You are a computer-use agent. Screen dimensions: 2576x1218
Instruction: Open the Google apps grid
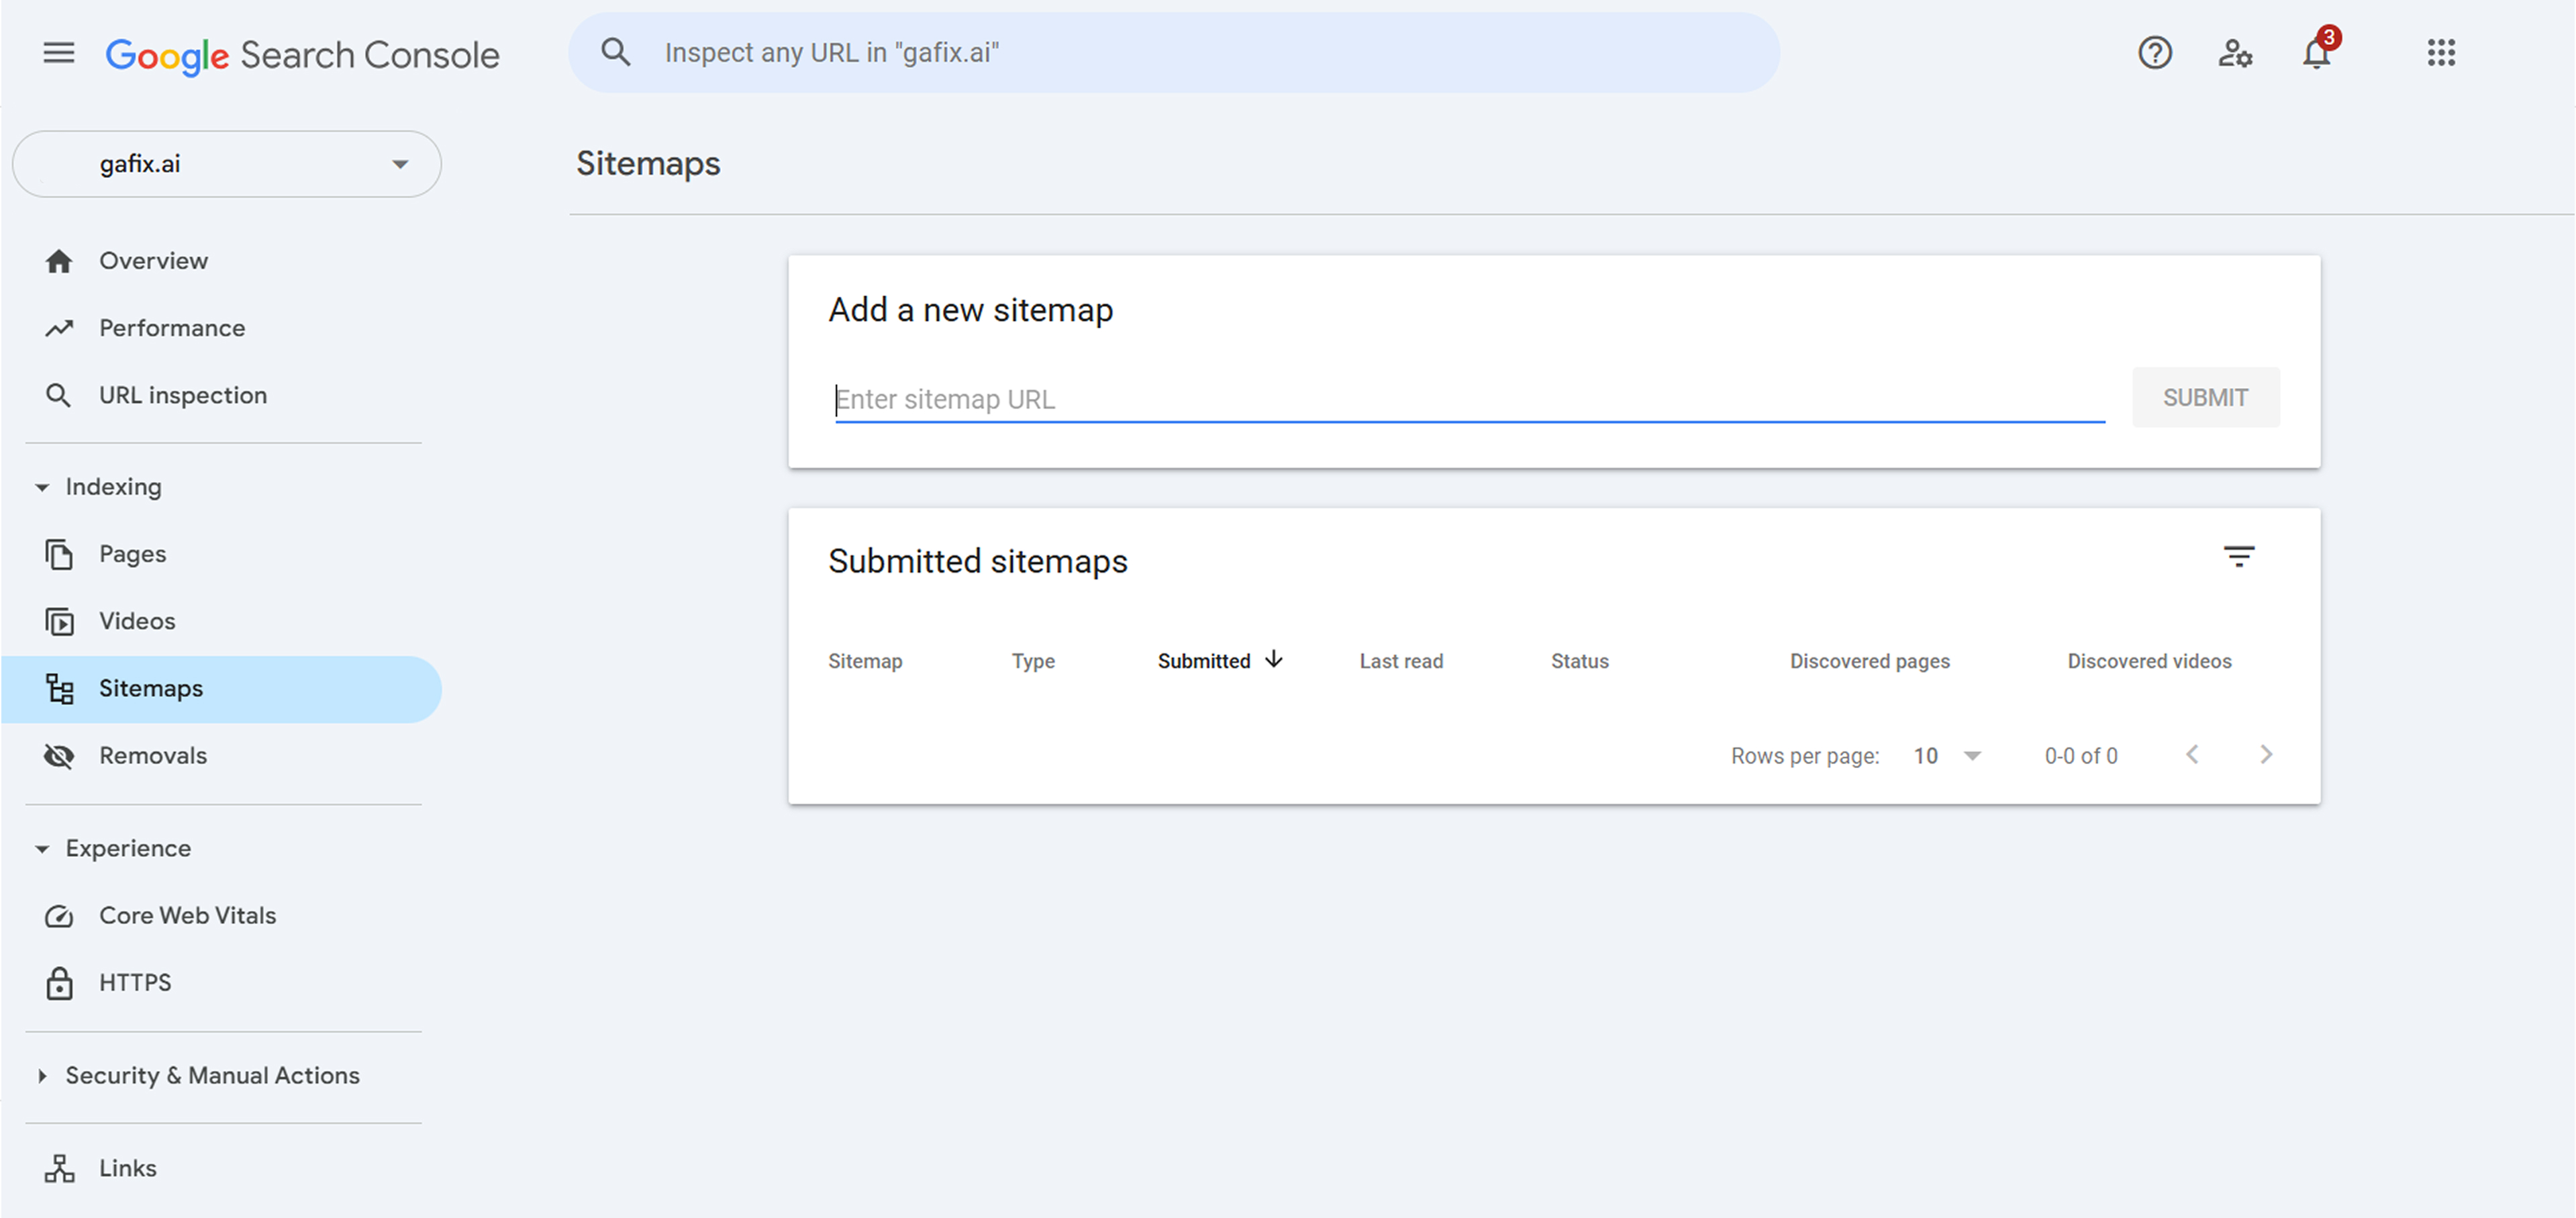point(2441,52)
